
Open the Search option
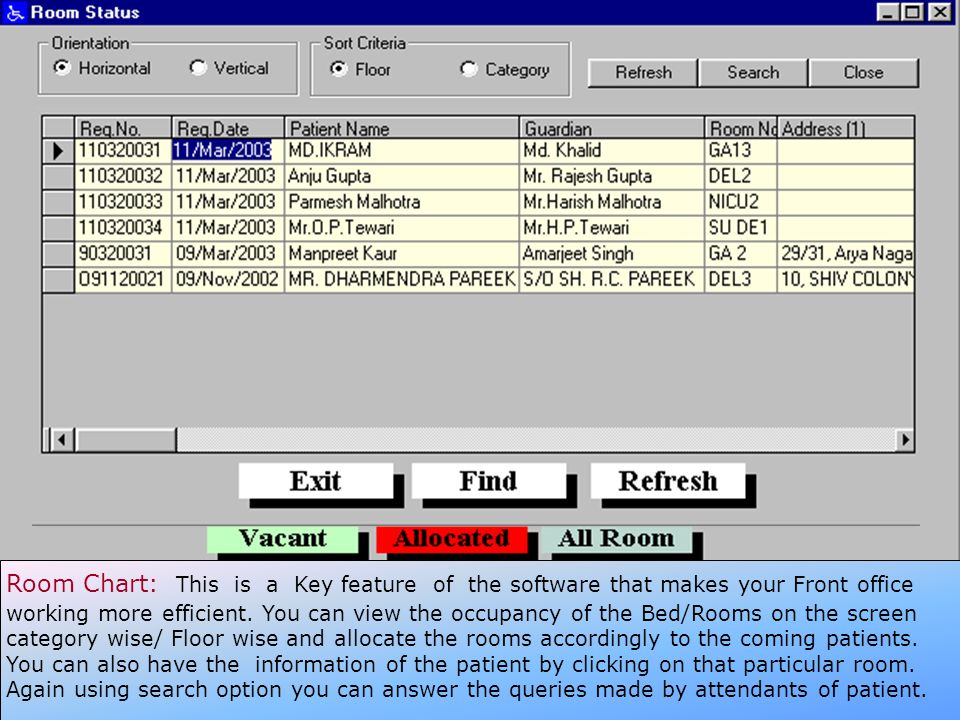(753, 73)
